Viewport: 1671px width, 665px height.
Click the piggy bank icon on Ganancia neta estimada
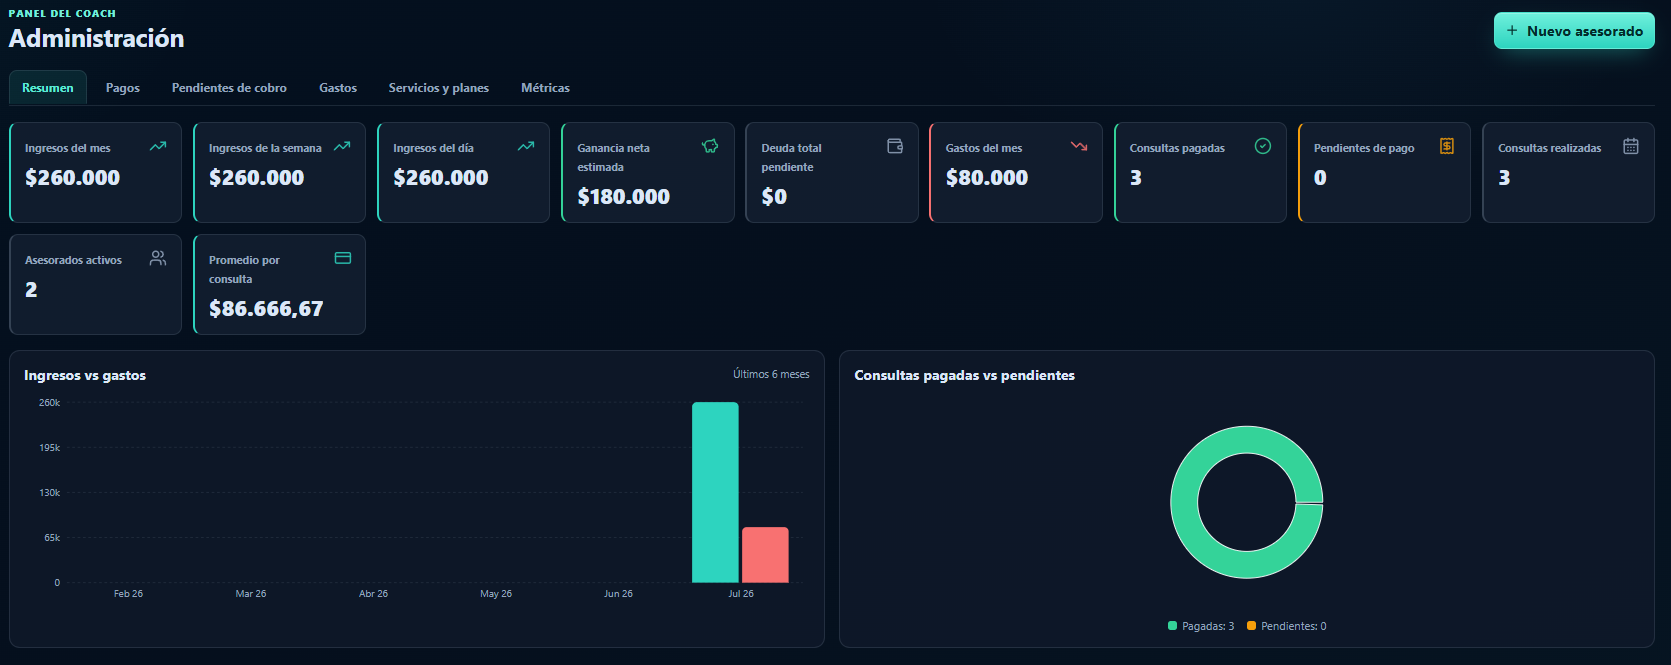(x=710, y=146)
